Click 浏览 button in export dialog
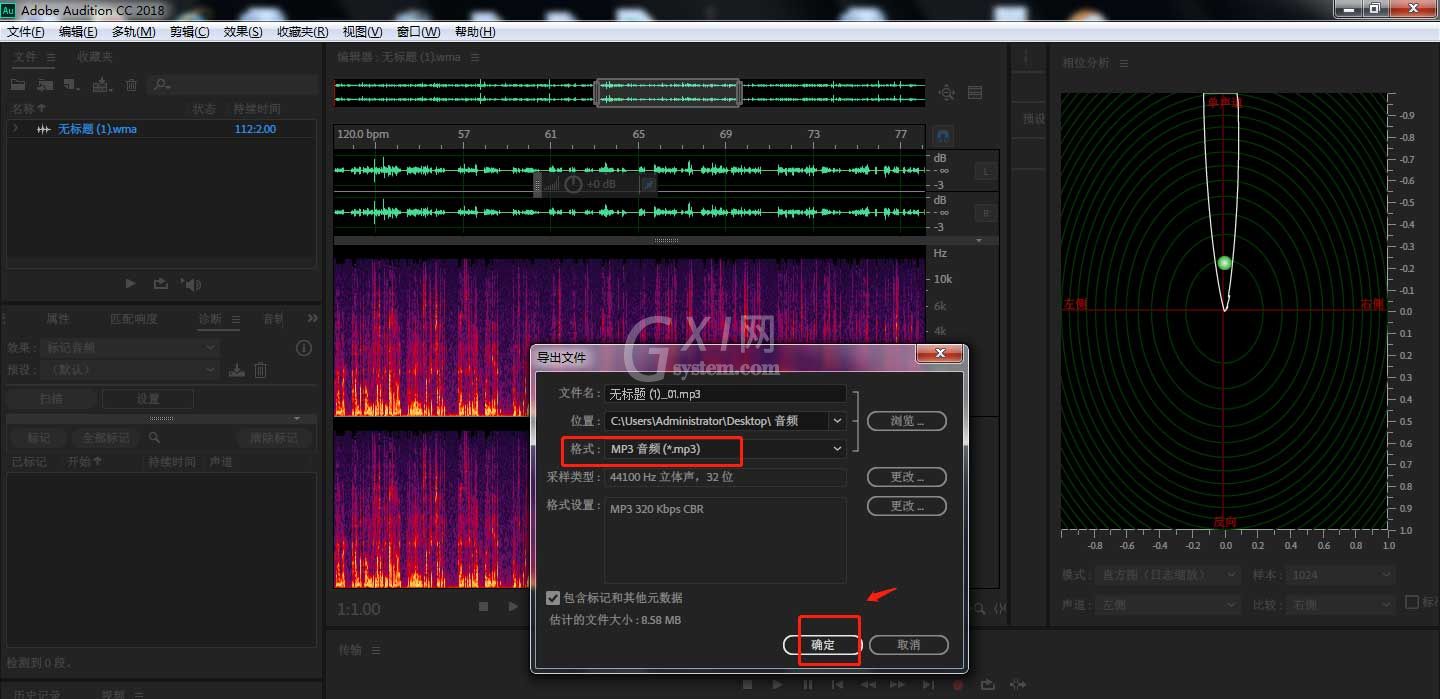1440x699 pixels. pos(906,421)
